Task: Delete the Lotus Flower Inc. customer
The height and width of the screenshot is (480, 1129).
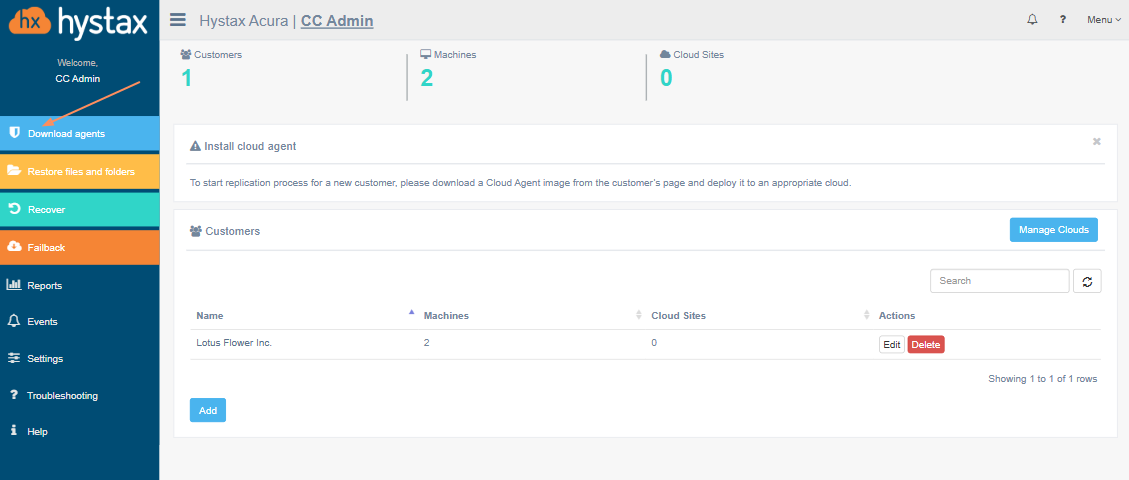Action: click(925, 345)
